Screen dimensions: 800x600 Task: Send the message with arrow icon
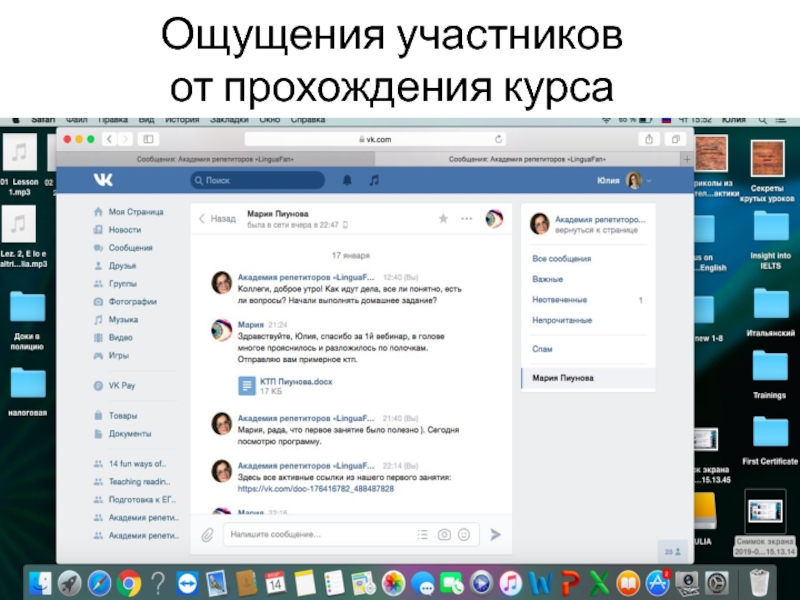(495, 535)
